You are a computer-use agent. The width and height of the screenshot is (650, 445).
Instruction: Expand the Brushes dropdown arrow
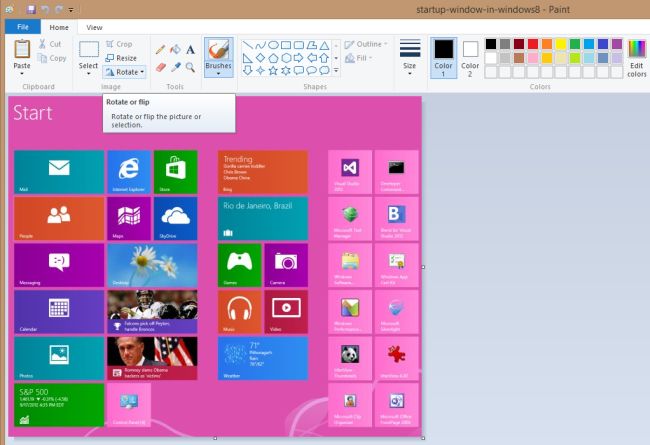(x=218, y=74)
